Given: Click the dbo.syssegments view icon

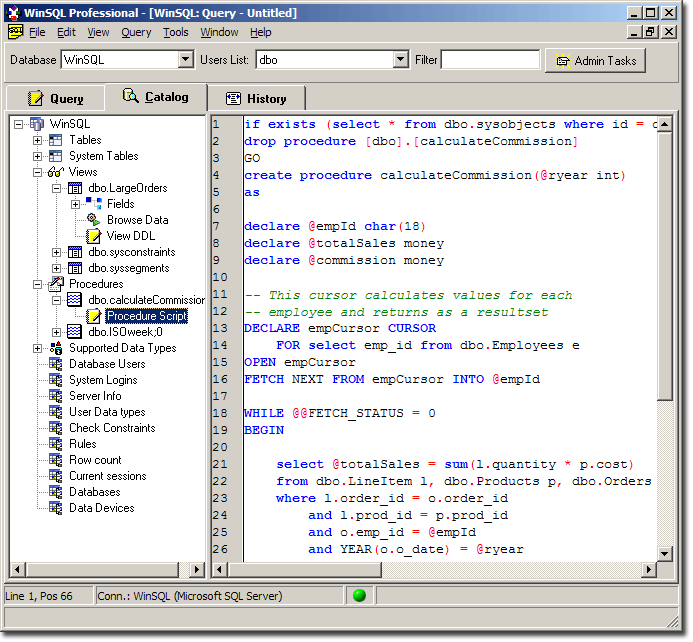Looking at the screenshot, I should point(75,268).
